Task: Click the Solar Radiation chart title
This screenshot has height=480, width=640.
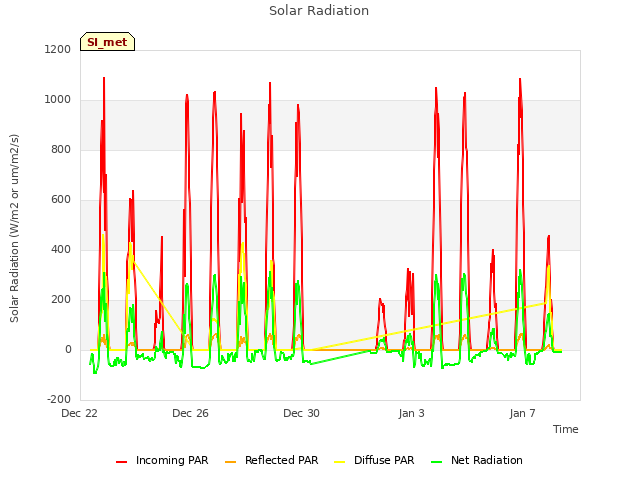Action: click(x=319, y=11)
